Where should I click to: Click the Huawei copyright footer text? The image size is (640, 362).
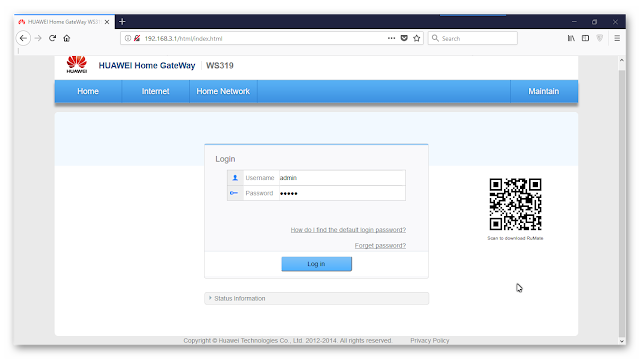[x=288, y=340]
